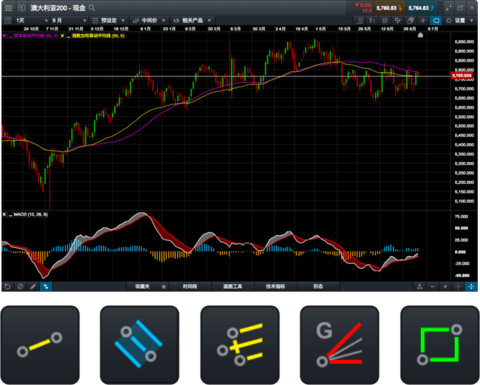This screenshot has width=480, height=385.
Task: Toggle the grid lines icon in toolbar
Action: (385, 21)
